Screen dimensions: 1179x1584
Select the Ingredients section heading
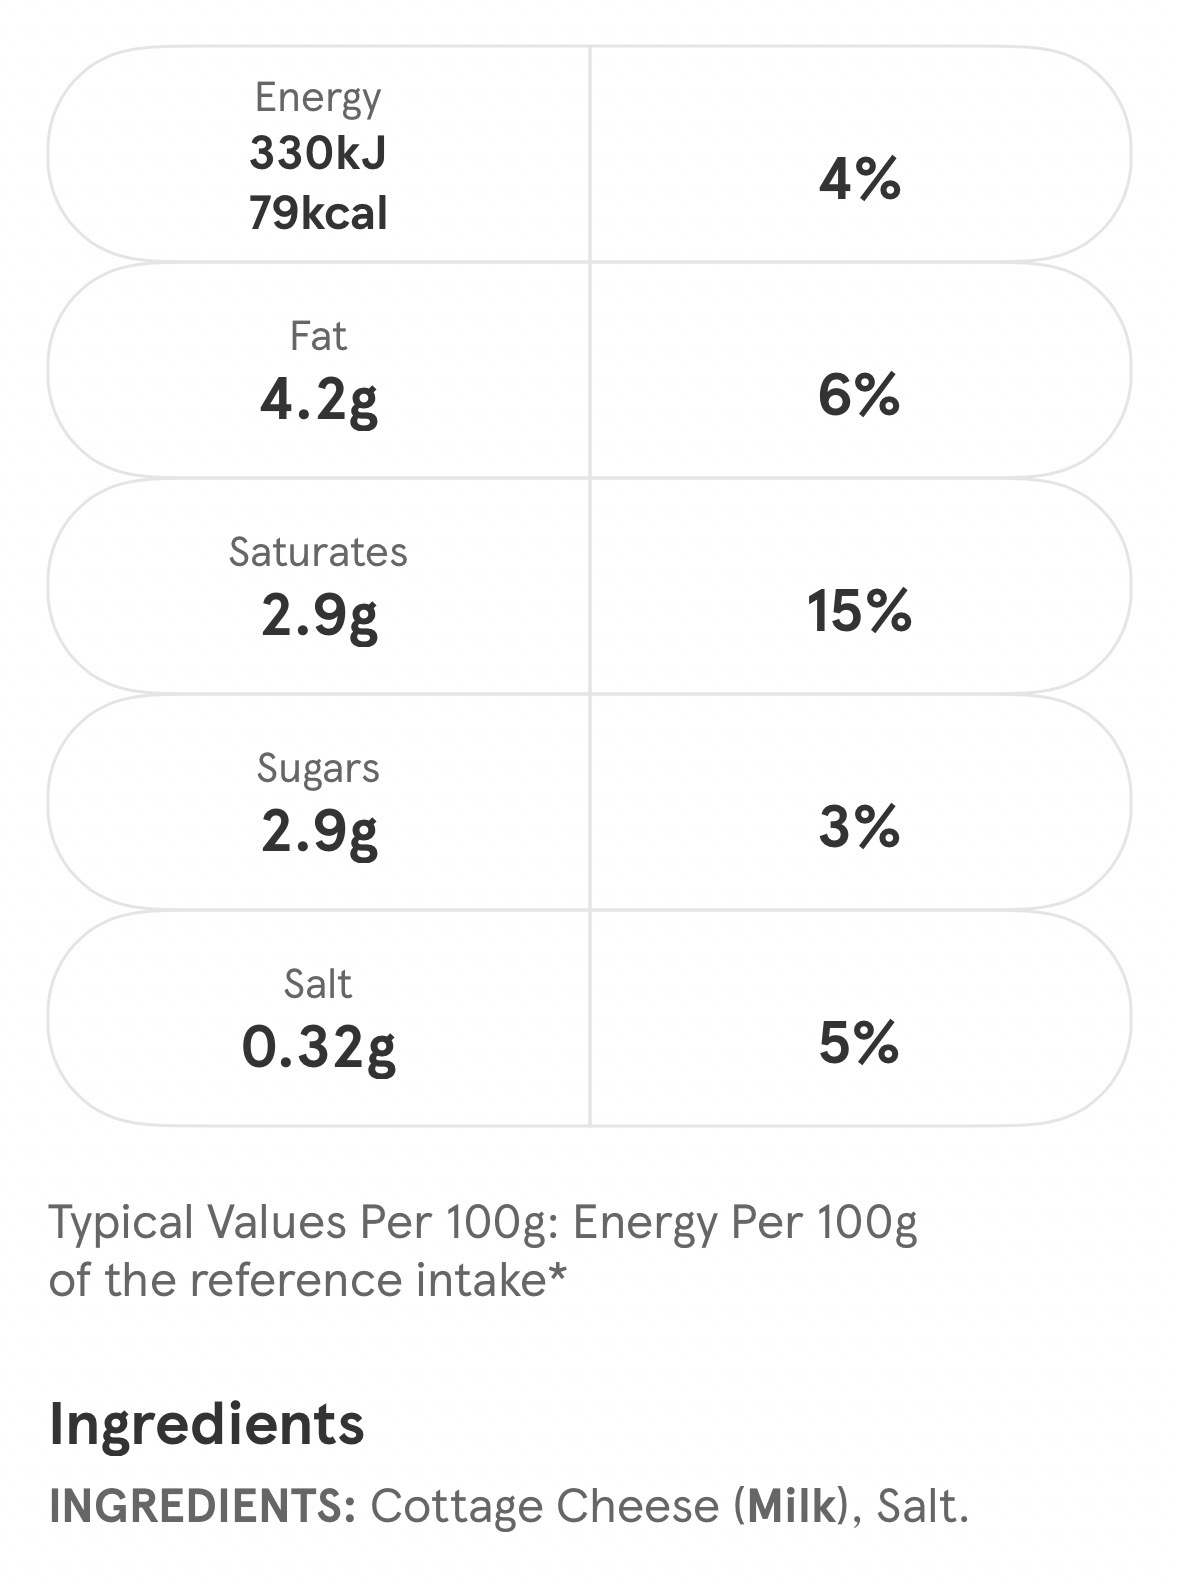206,1423
